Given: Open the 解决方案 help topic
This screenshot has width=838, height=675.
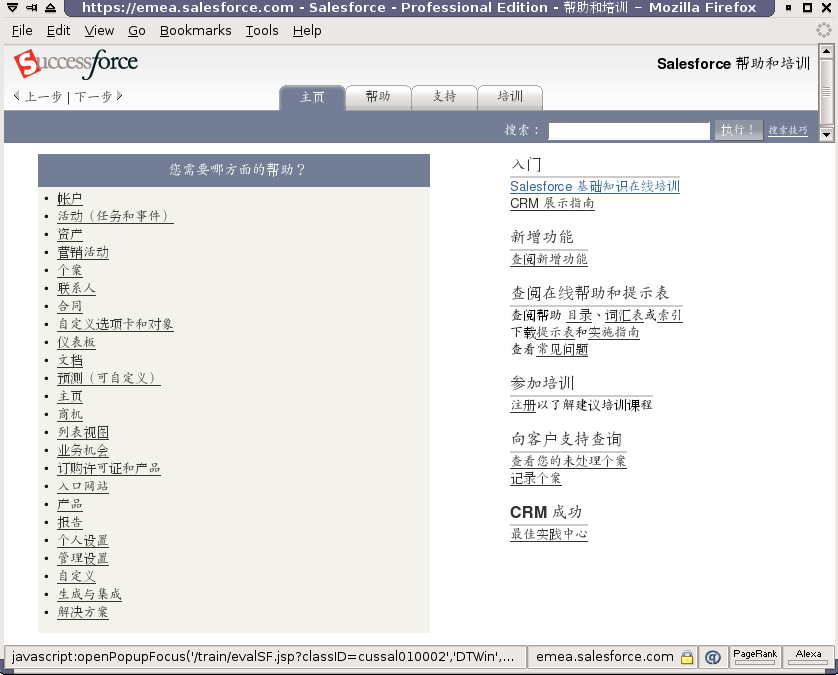Looking at the screenshot, I should point(83,612).
